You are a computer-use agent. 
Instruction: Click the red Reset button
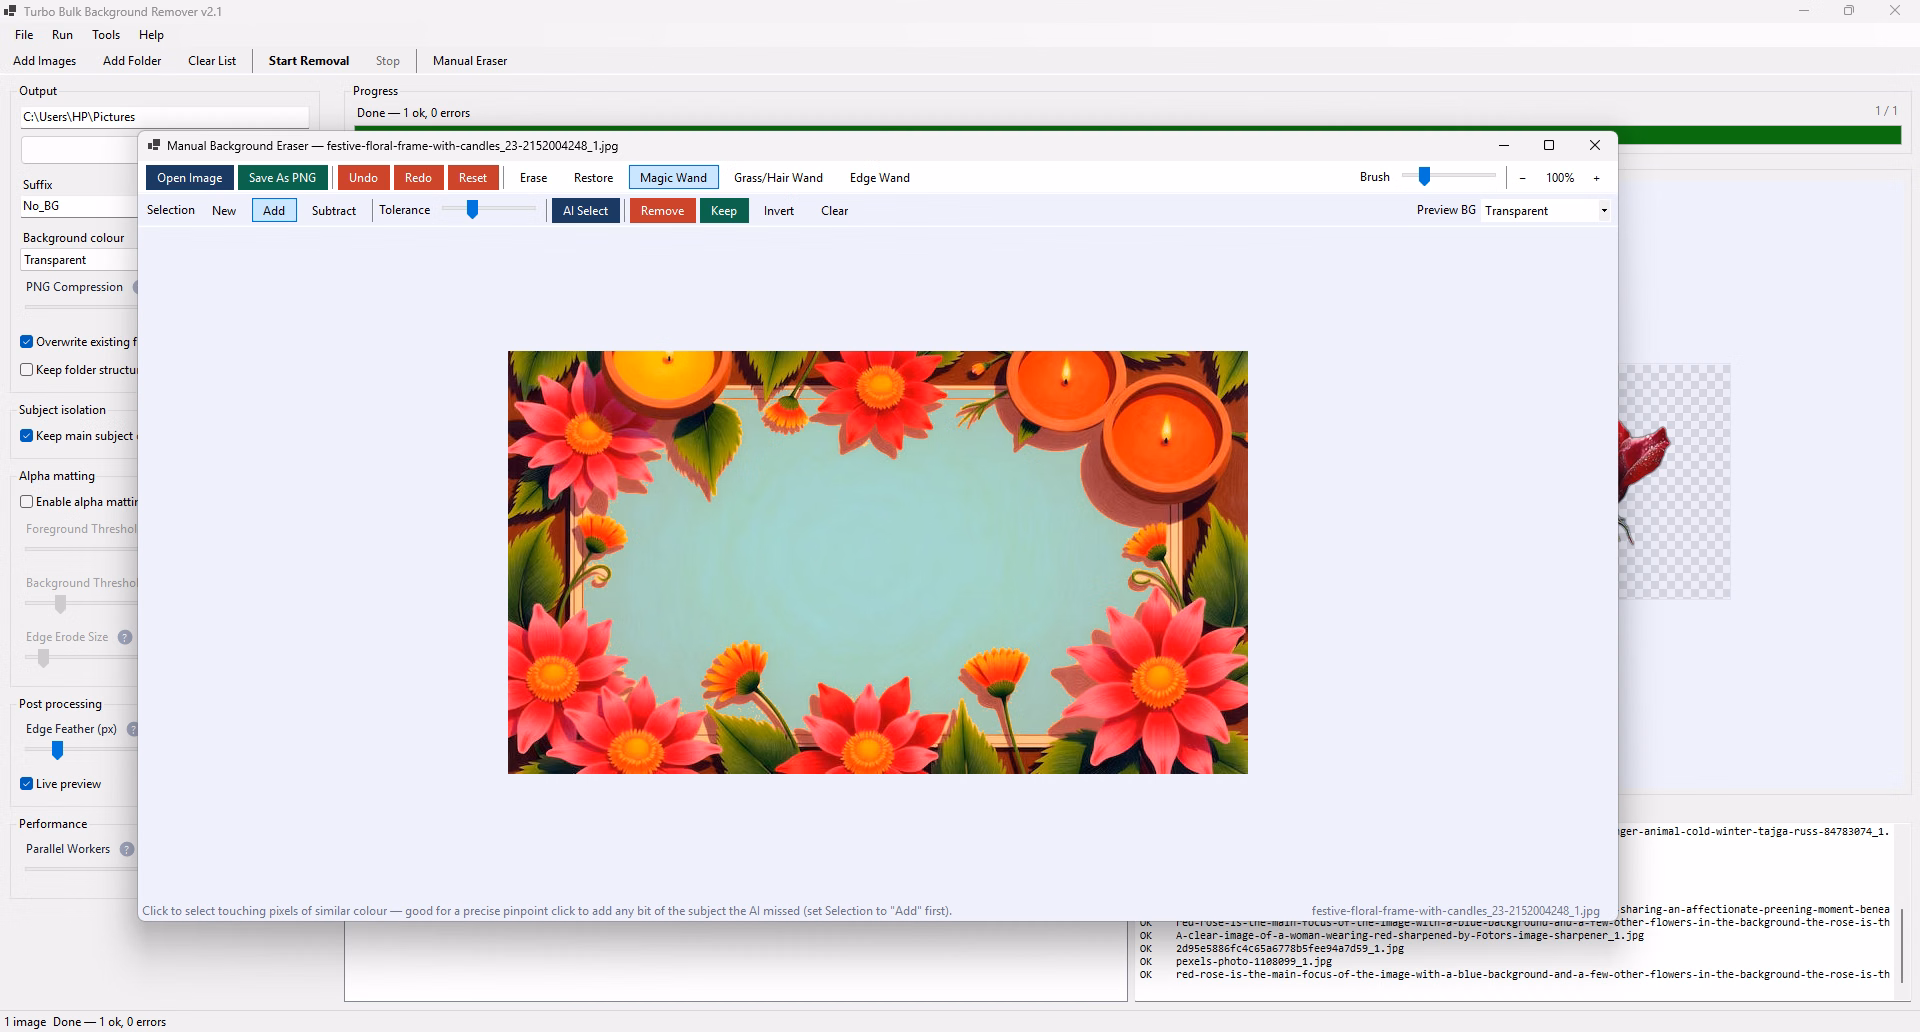click(473, 178)
